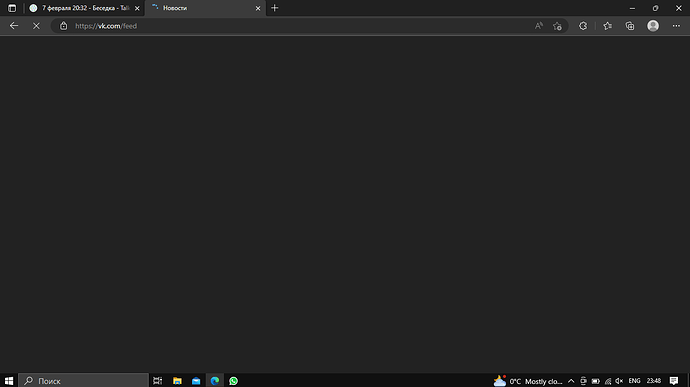Change the ENG input language
690x387 pixels.
[x=635, y=381]
